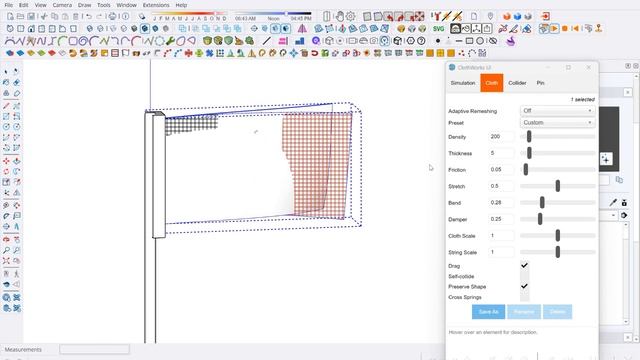
Task: Open the Tools menu
Action: click(104, 5)
